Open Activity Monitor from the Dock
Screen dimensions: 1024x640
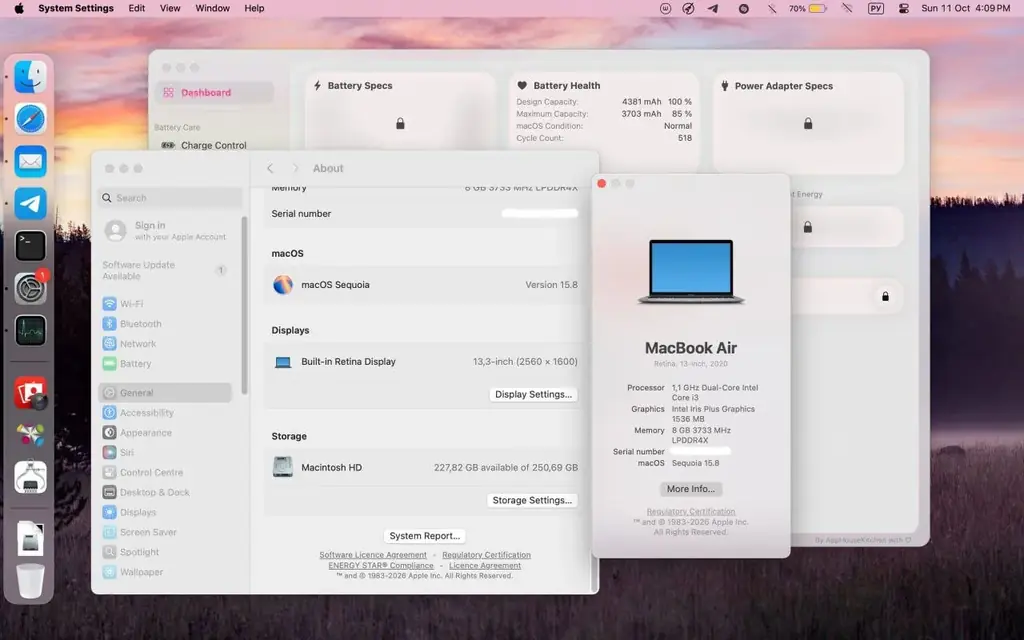coord(30,330)
